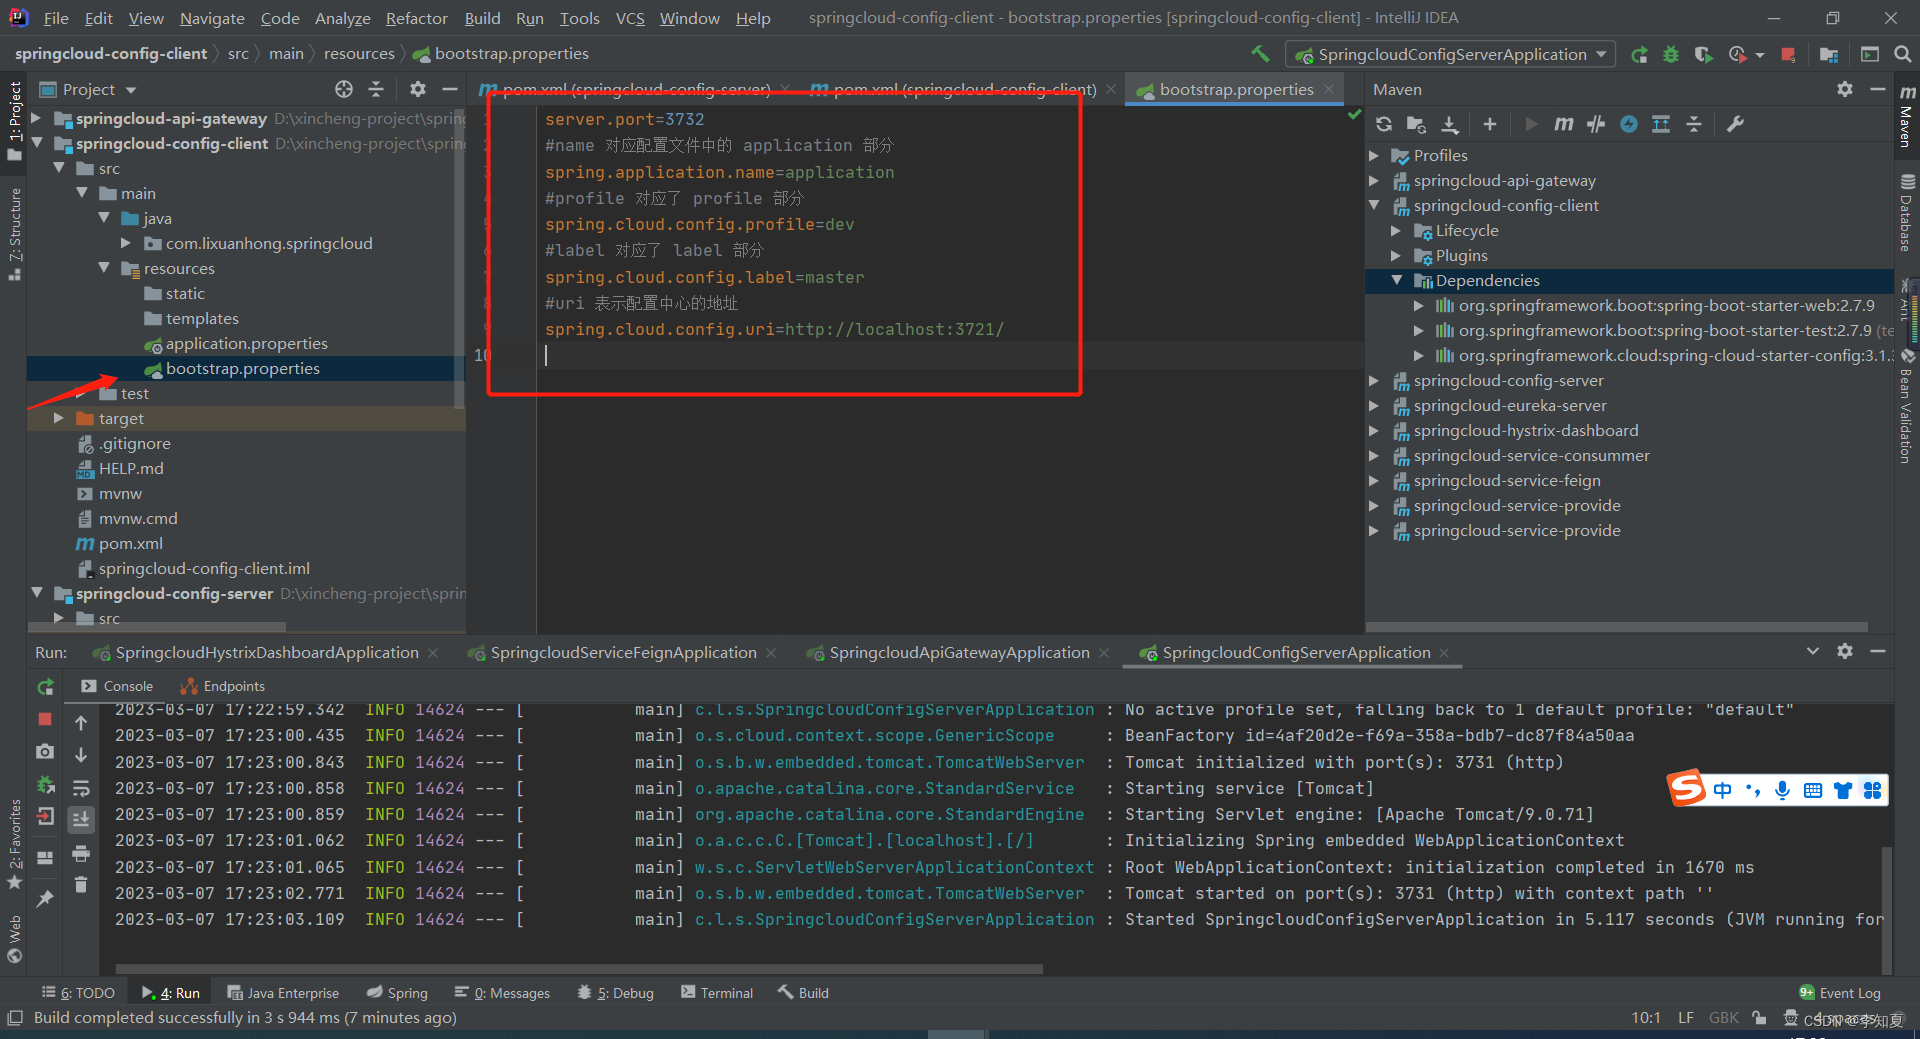Toggle scroll to end in Run console
Image resolution: width=1920 pixels, height=1039 pixels.
[81, 819]
